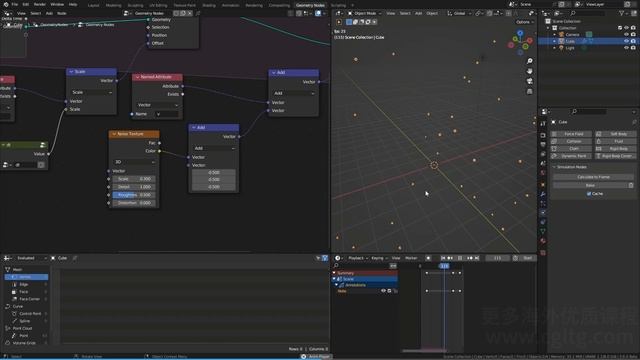Delete bake using trash icon
The width and height of the screenshot is (640, 360).
click(x=631, y=185)
